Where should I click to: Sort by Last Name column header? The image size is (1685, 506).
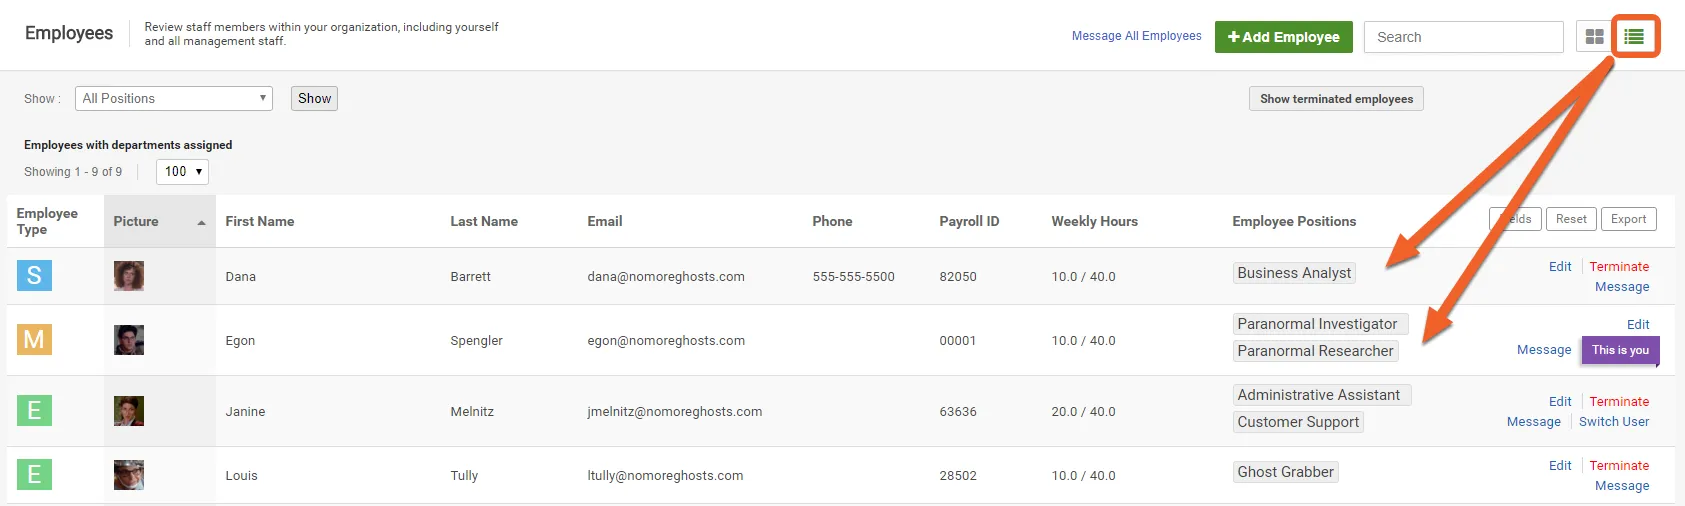(x=484, y=221)
